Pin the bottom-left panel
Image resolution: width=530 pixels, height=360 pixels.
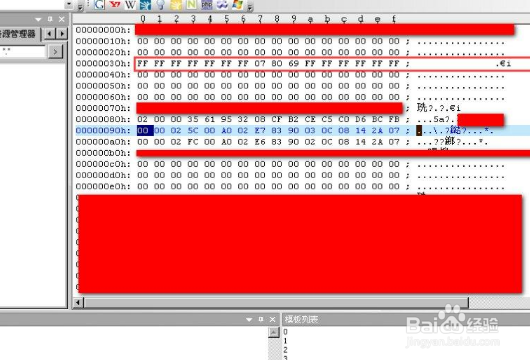click(x=261, y=319)
